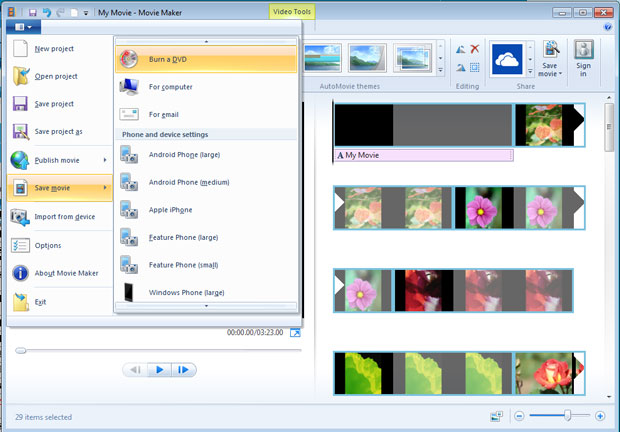Click the preview full screen icon

coord(295,333)
